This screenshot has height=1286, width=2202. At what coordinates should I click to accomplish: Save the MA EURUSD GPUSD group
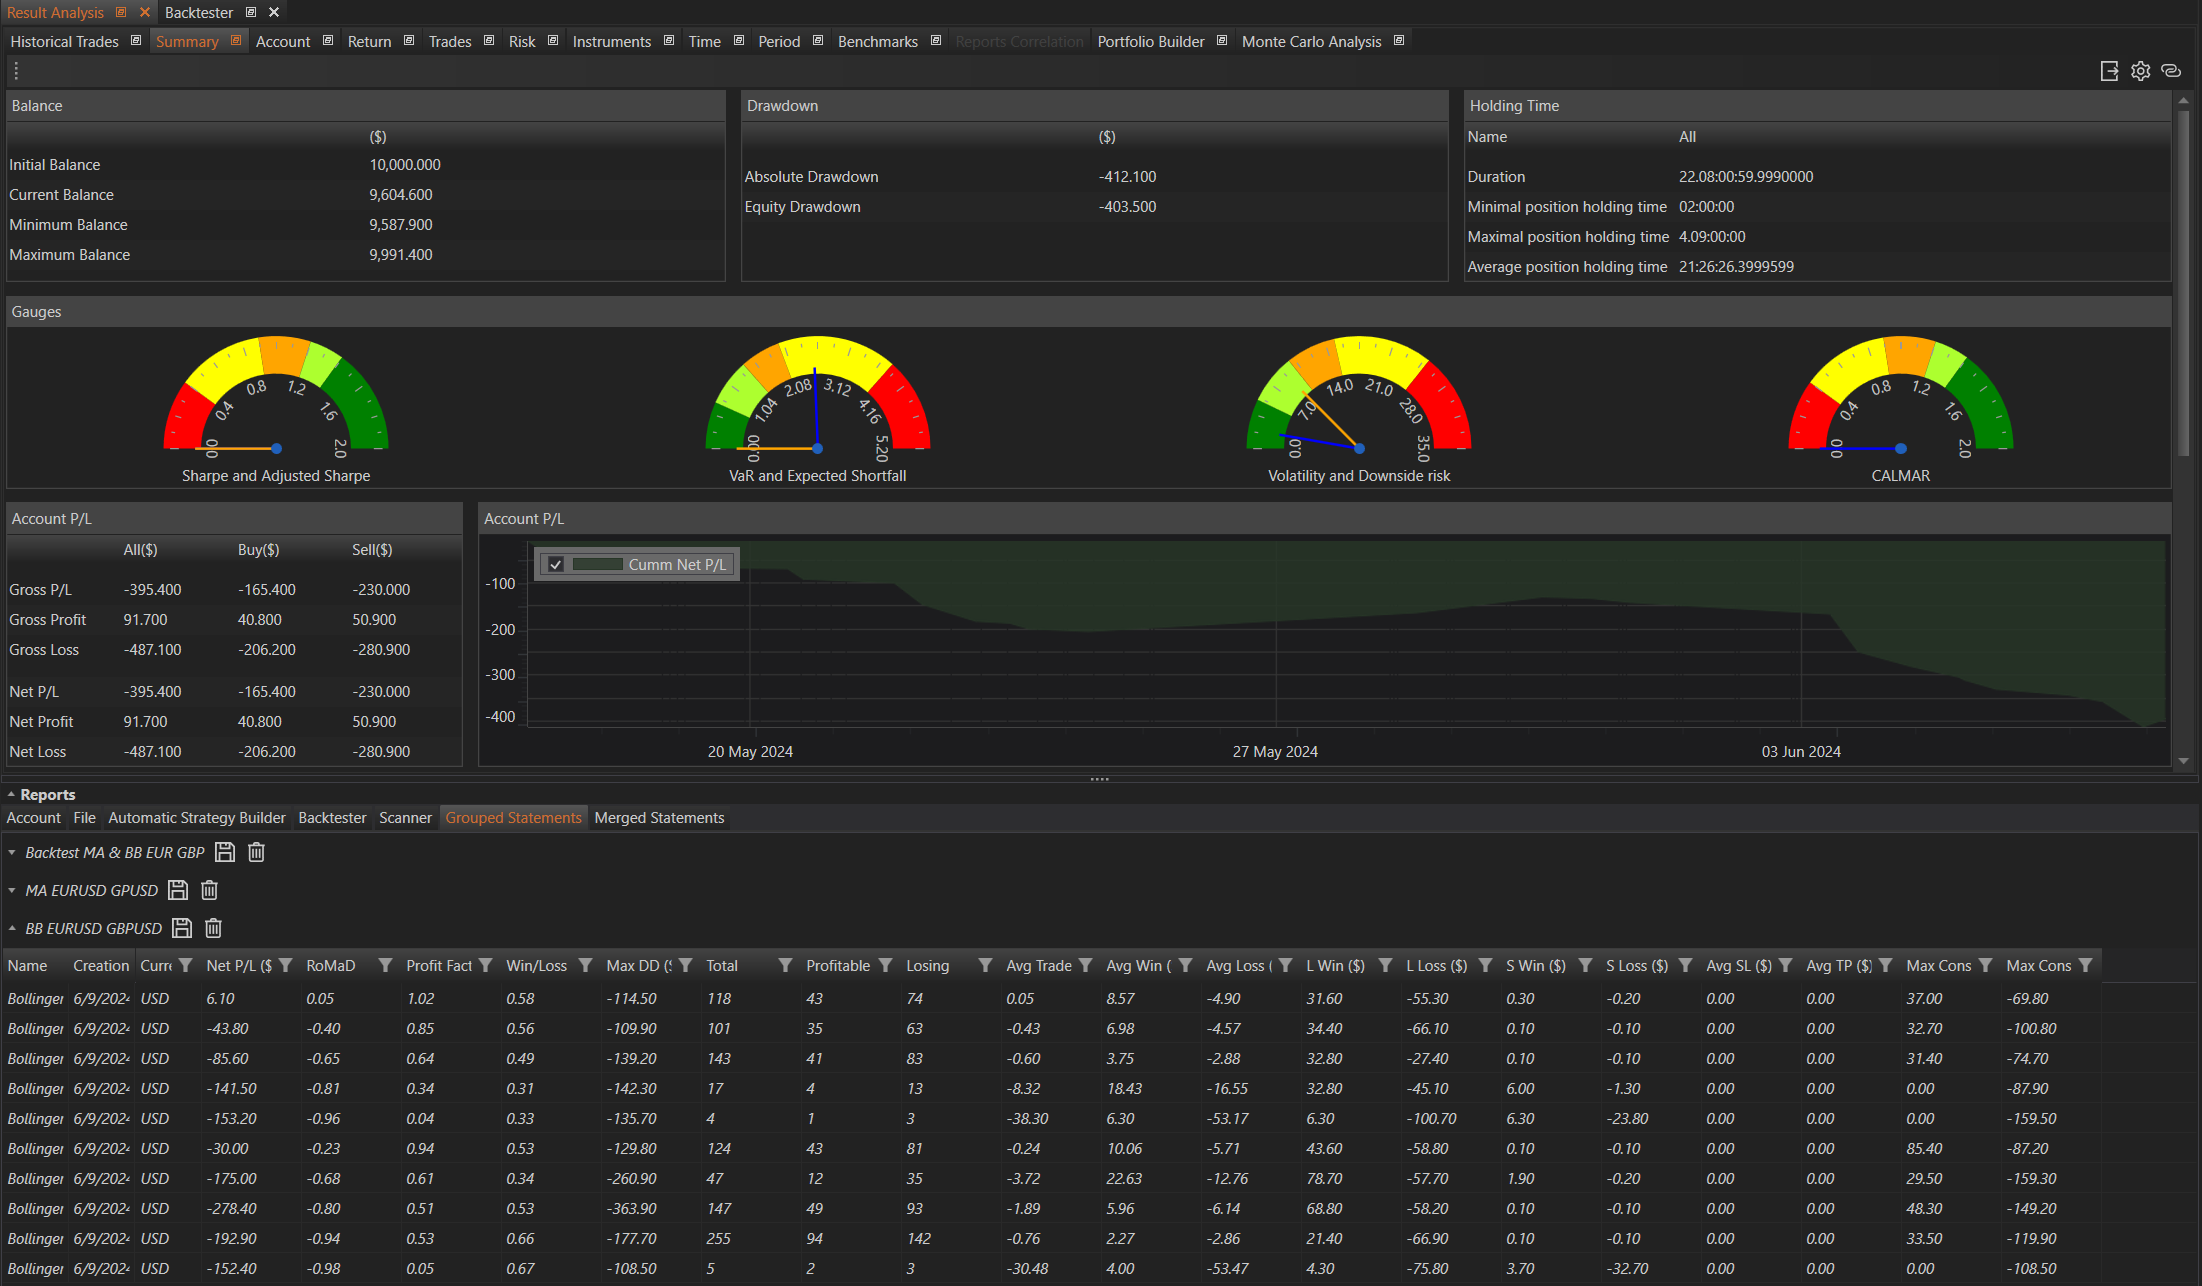[x=178, y=890]
